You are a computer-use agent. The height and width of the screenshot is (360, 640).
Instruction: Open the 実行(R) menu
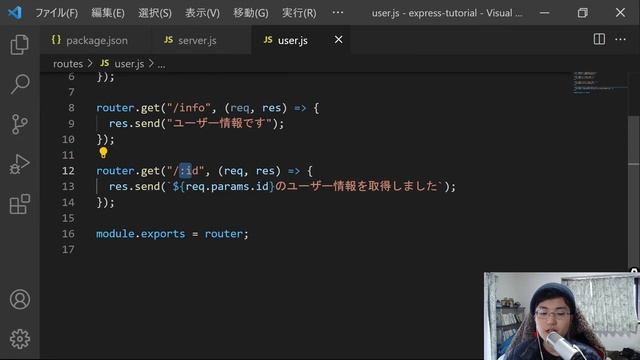point(299,13)
